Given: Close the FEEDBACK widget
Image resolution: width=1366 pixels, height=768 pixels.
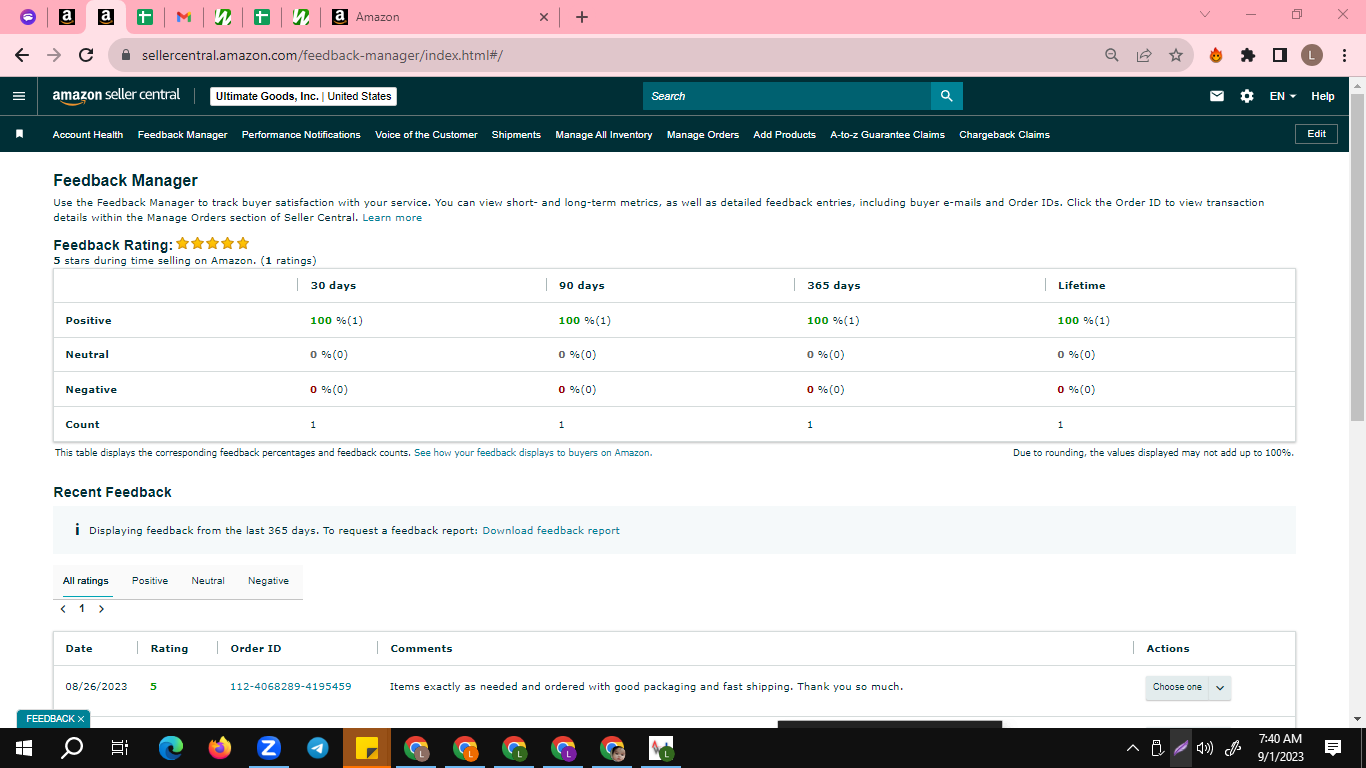Looking at the screenshot, I should (x=81, y=719).
